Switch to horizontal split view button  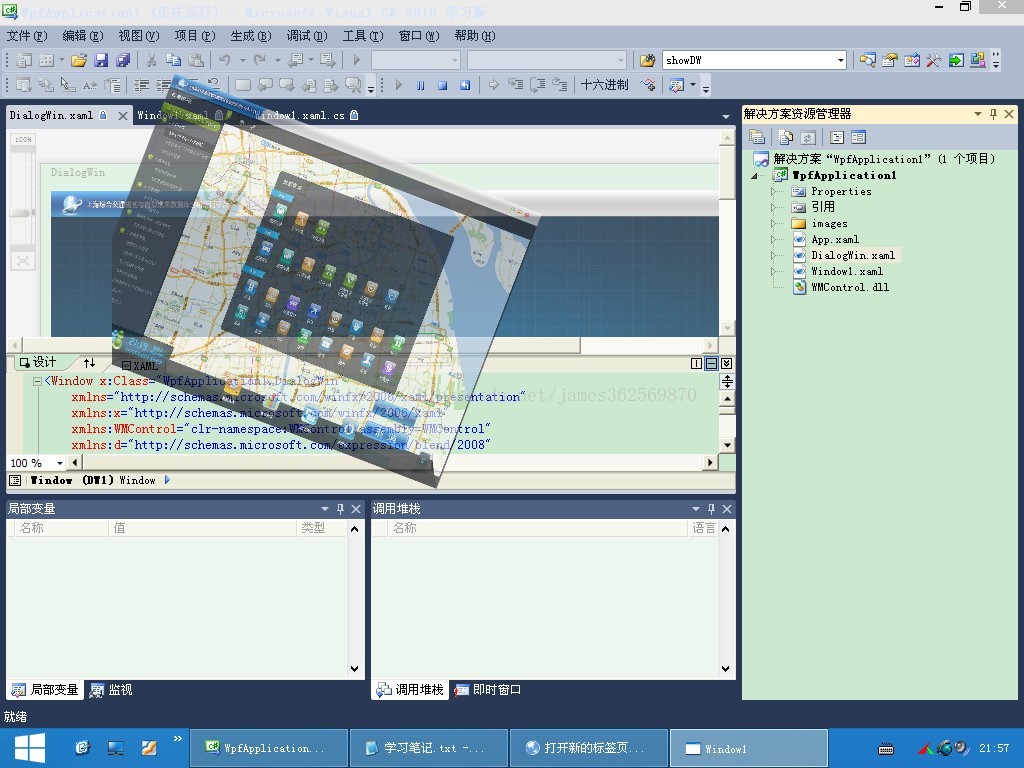[x=711, y=364]
